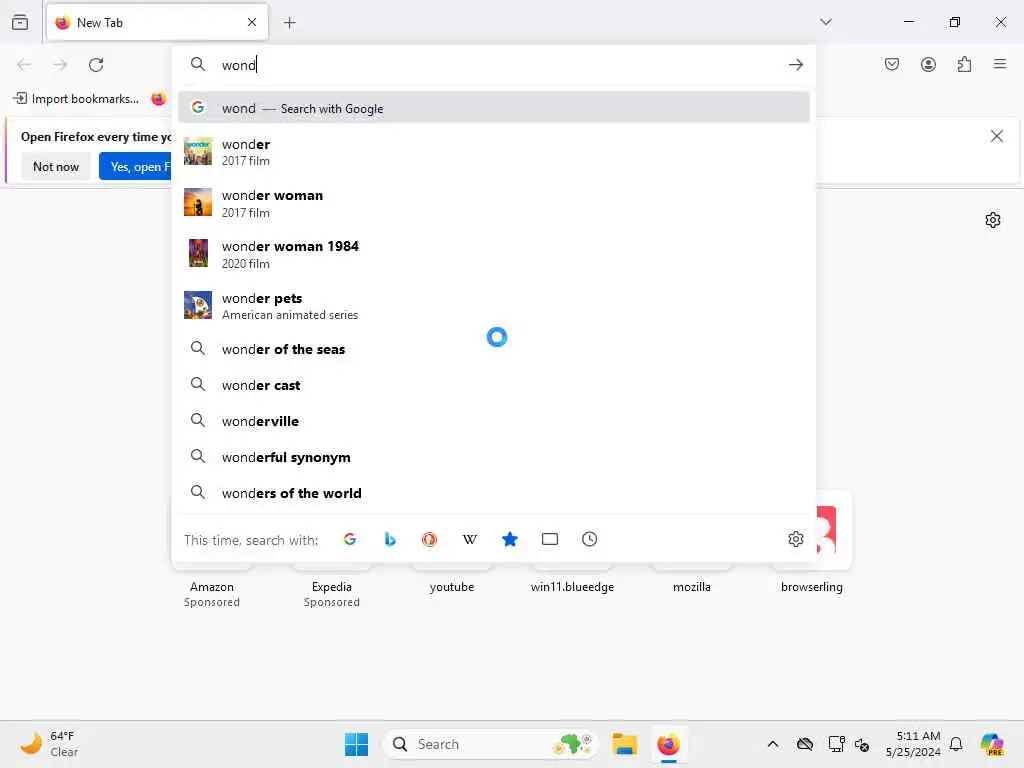Open the Firefox View tab icon
The width and height of the screenshot is (1024, 768).
click(20, 22)
